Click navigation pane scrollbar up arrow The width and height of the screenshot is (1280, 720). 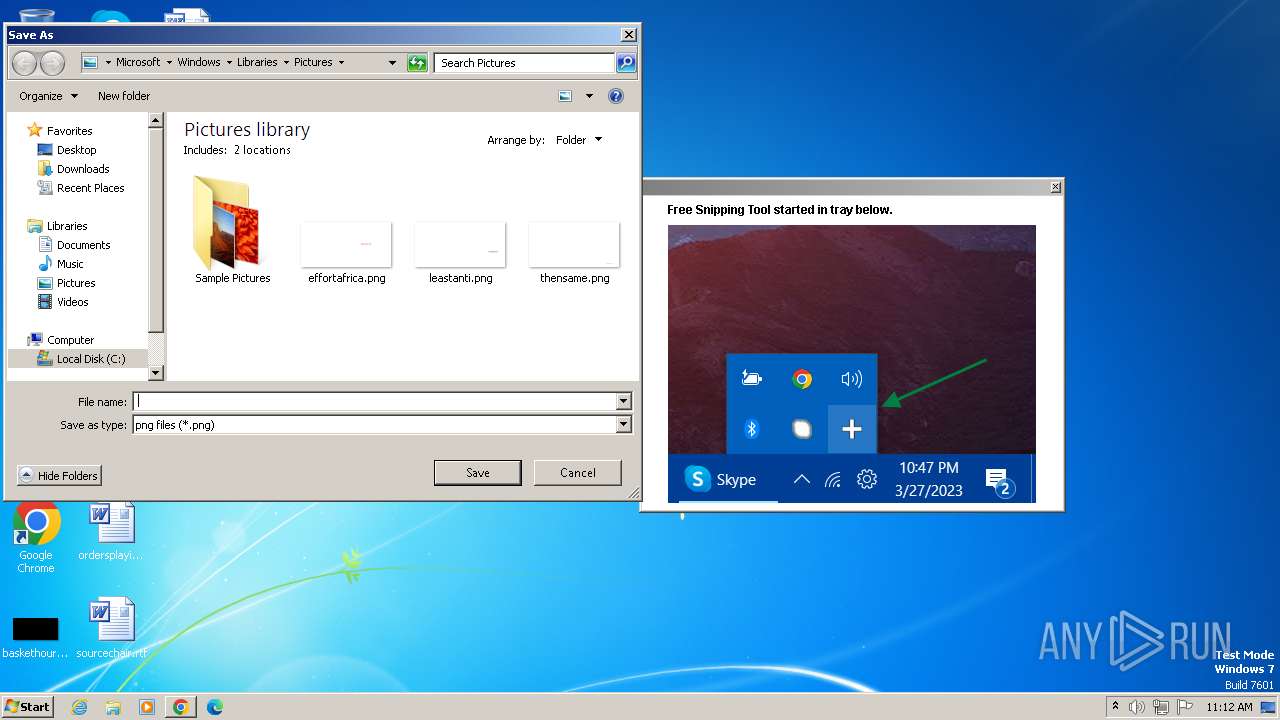pos(155,120)
